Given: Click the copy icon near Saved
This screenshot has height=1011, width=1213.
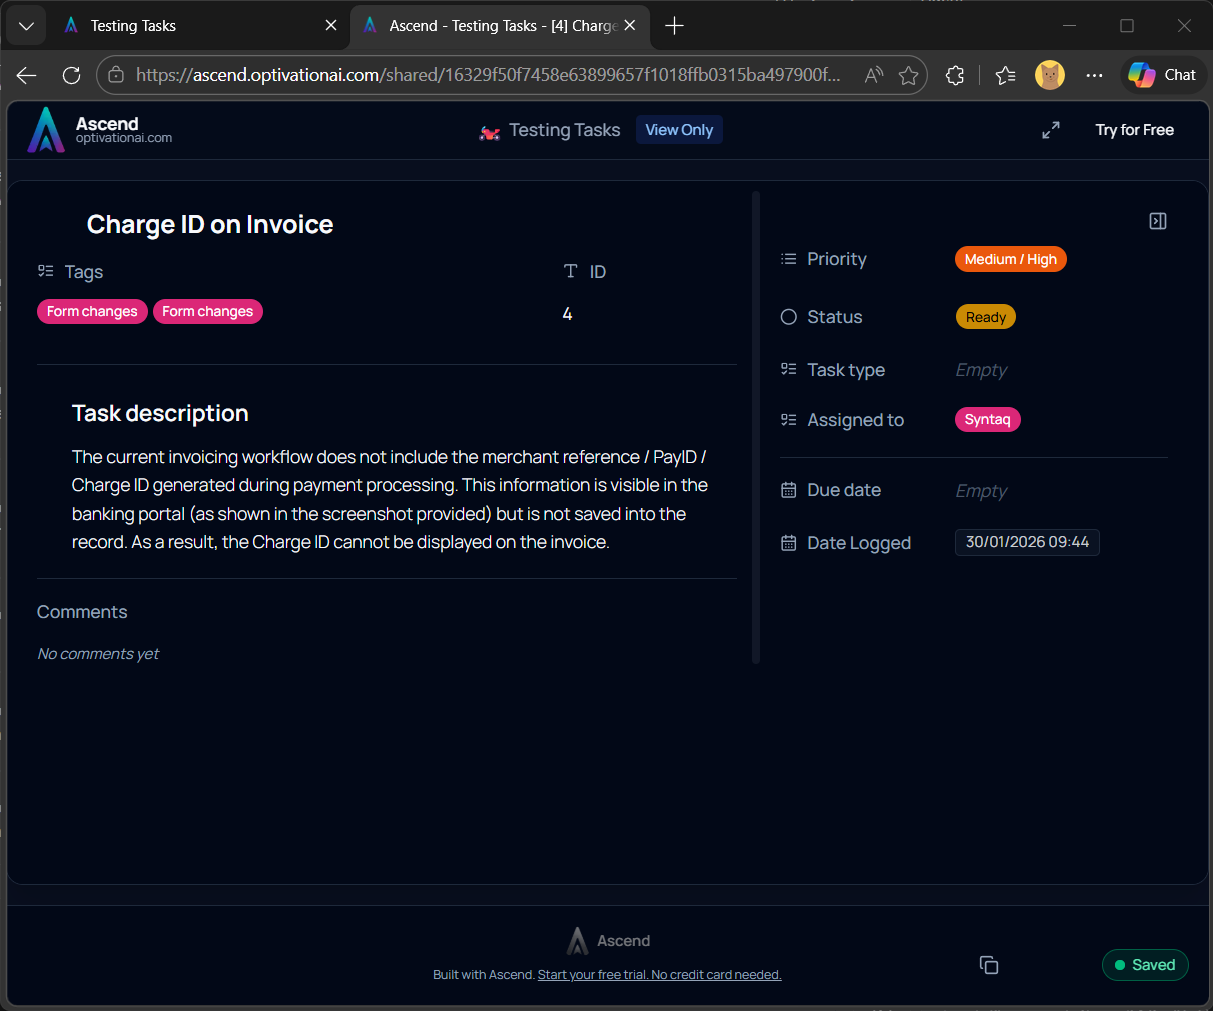Looking at the screenshot, I should [x=988, y=965].
